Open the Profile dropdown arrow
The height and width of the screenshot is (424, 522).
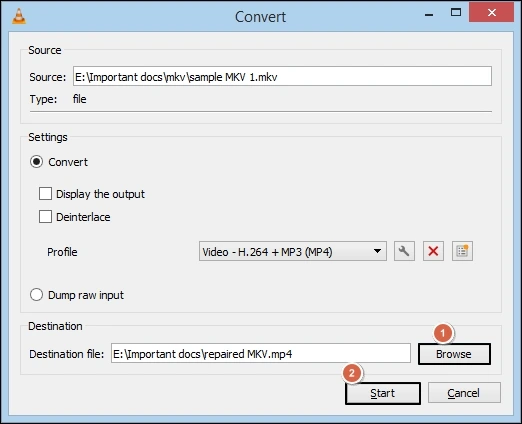(x=377, y=251)
